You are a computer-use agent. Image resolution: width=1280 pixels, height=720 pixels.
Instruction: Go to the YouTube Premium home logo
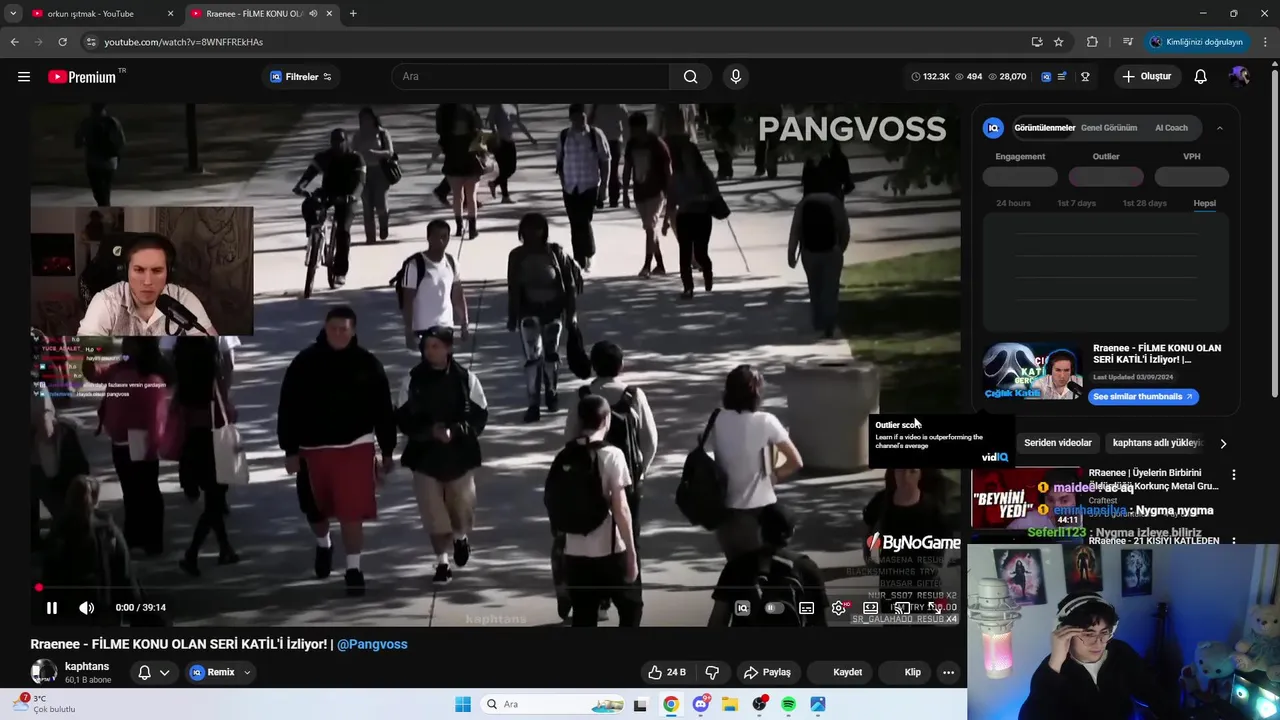tap(82, 77)
